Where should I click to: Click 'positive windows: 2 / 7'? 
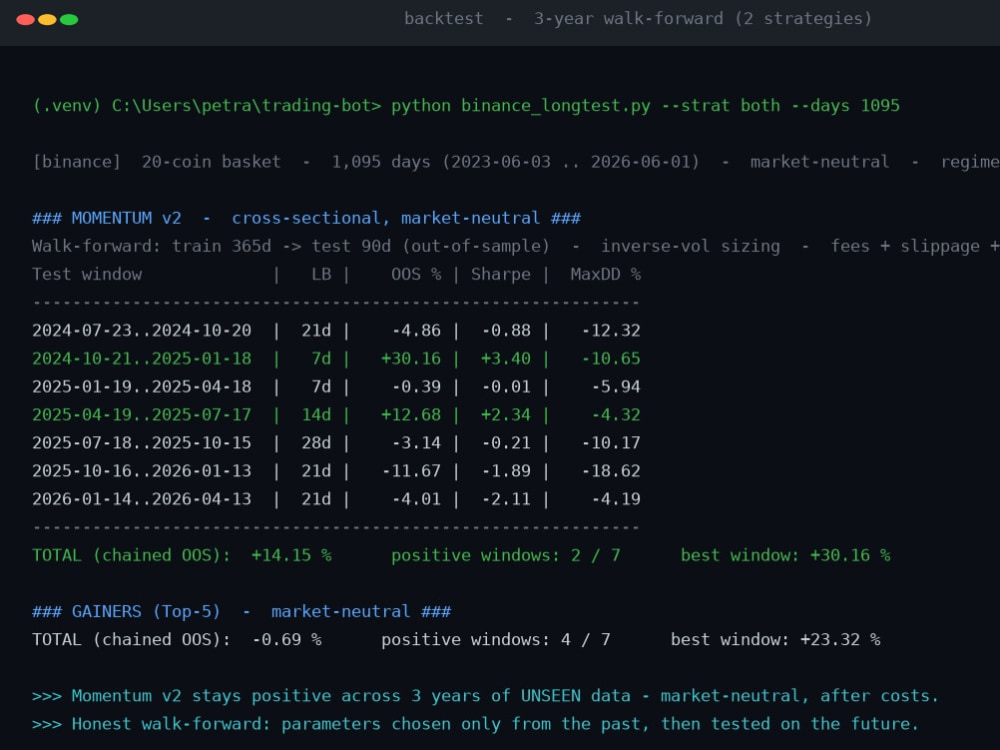tap(505, 555)
